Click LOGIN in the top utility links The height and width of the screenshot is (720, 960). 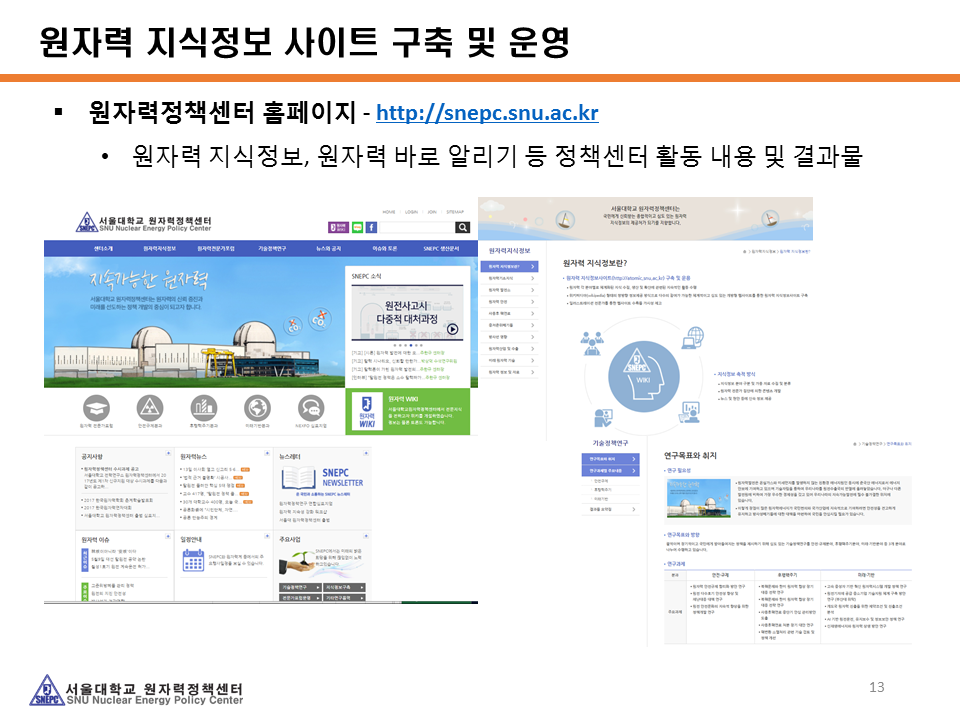(x=411, y=212)
